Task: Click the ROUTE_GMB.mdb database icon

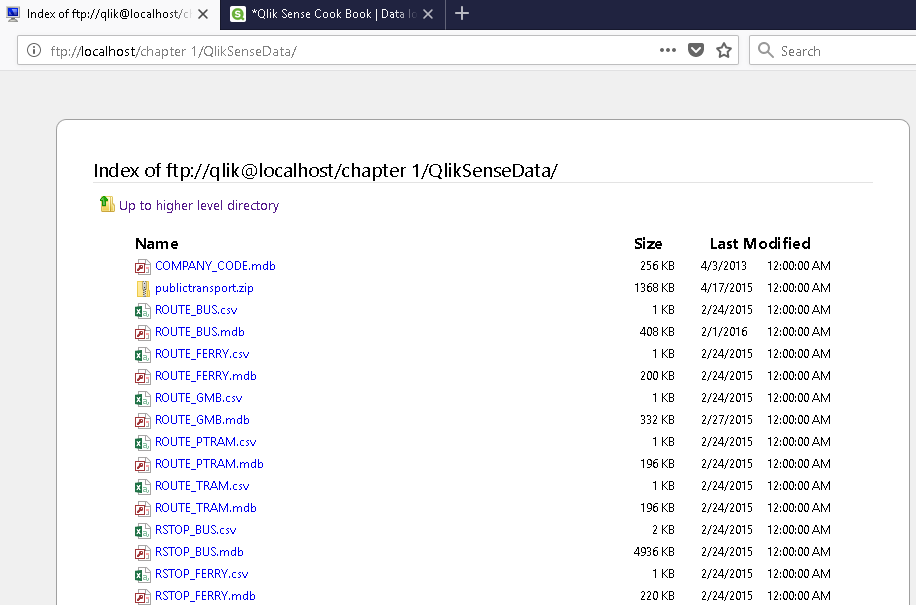Action: (x=143, y=421)
